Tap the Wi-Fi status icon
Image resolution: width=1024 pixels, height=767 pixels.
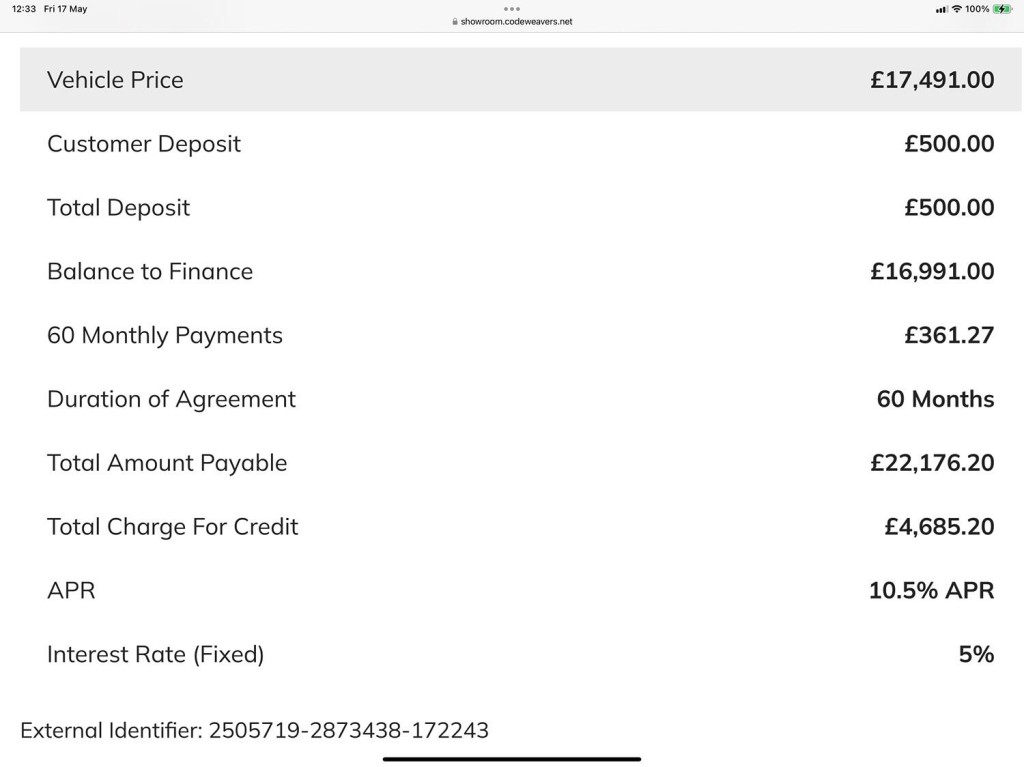click(956, 9)
